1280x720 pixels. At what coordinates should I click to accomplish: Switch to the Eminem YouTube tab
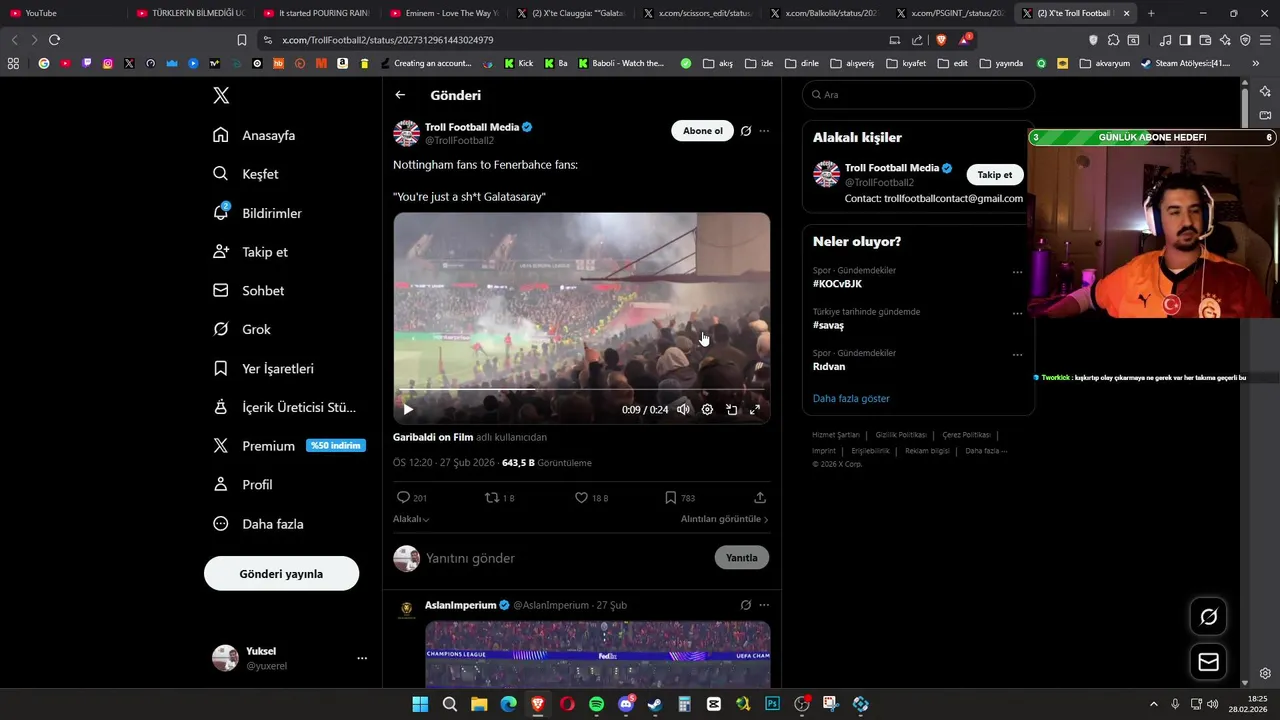click(443, 13)
